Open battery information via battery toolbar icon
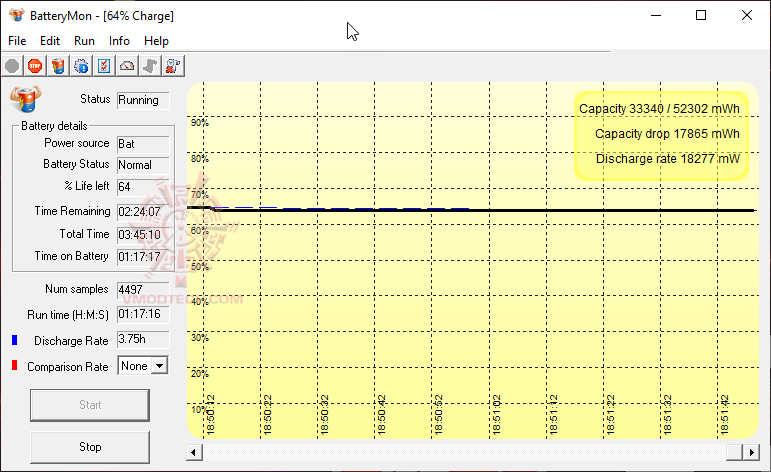This screenshot has height=472, width=771. (58, 66)
